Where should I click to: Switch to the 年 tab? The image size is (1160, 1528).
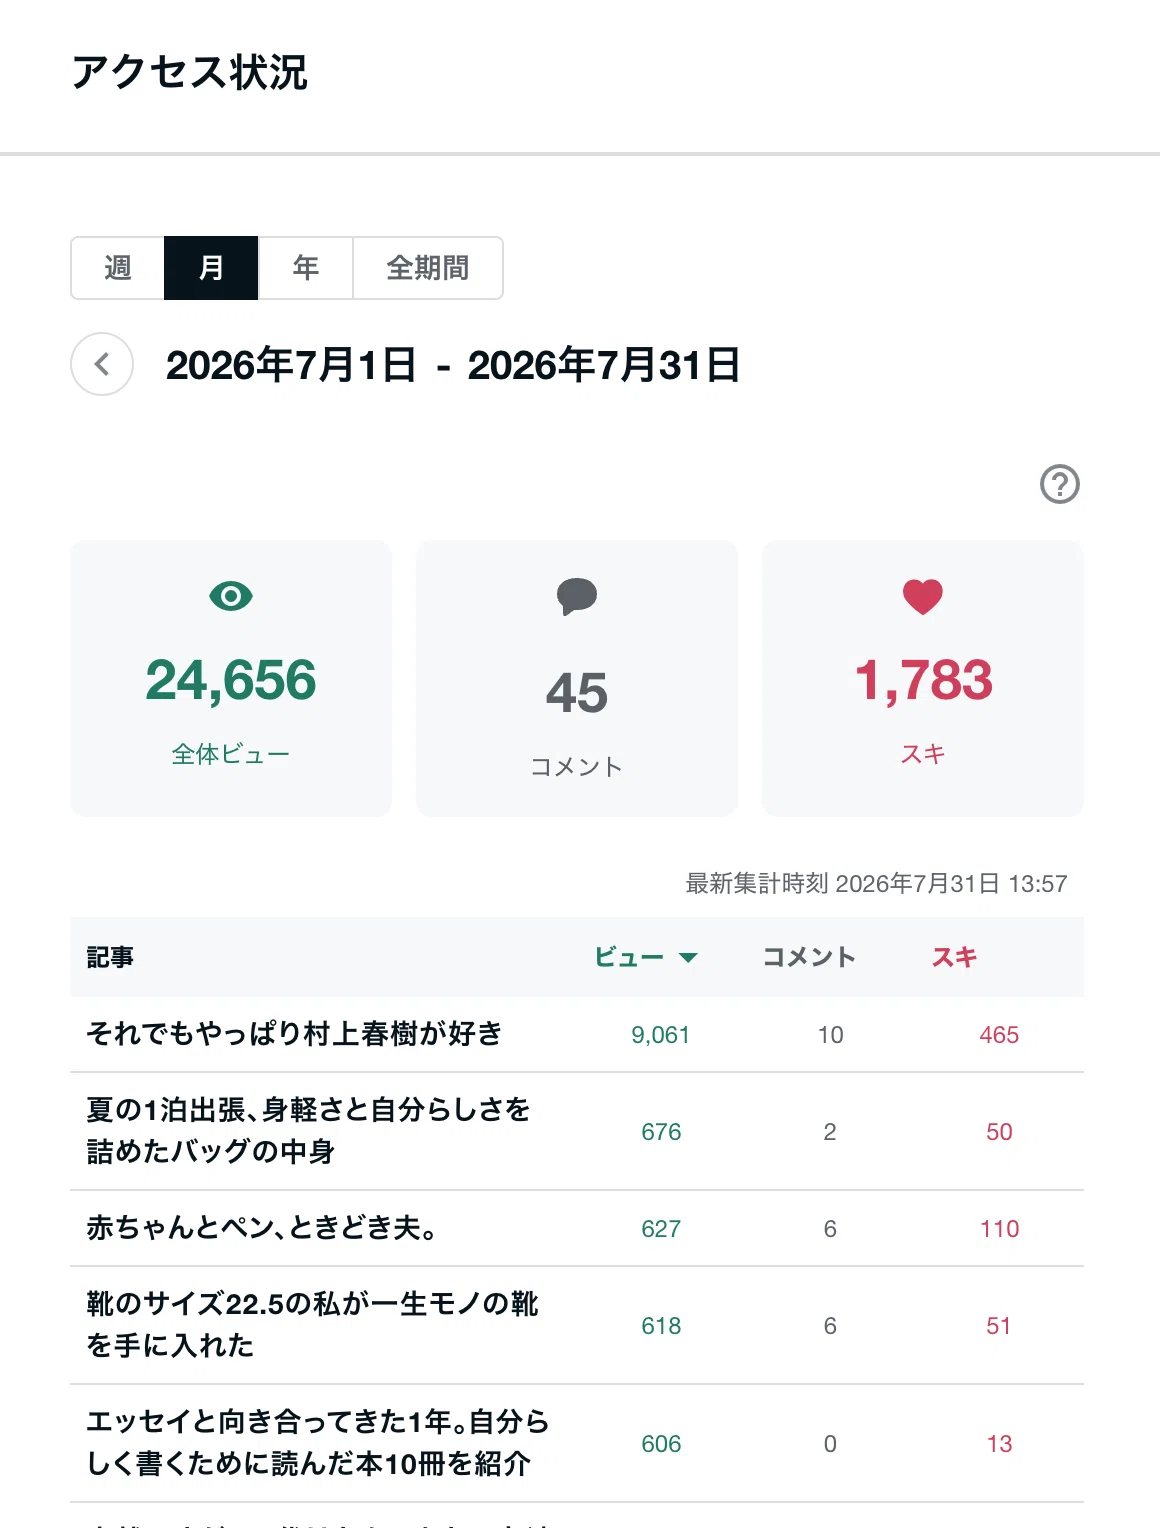coord(305,268)
